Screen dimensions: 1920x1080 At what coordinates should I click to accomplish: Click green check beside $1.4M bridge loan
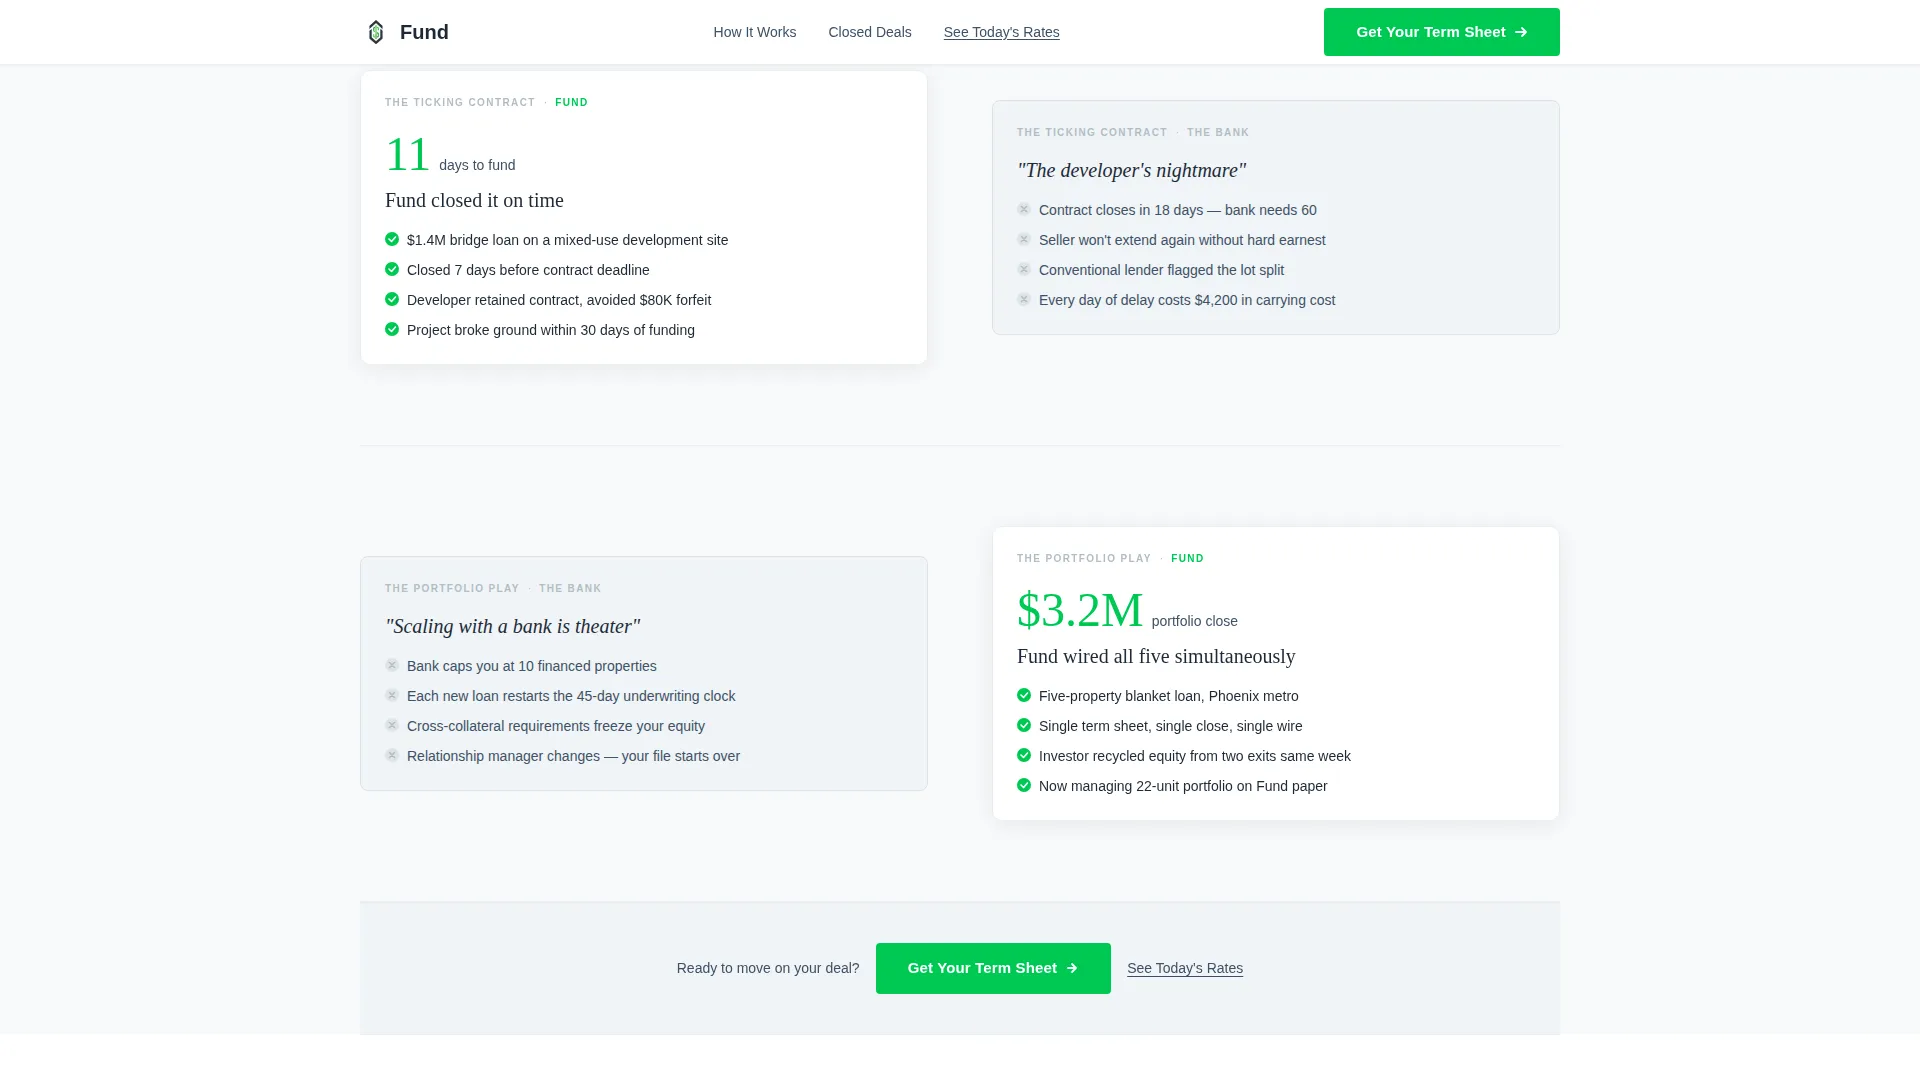(392, 239)
